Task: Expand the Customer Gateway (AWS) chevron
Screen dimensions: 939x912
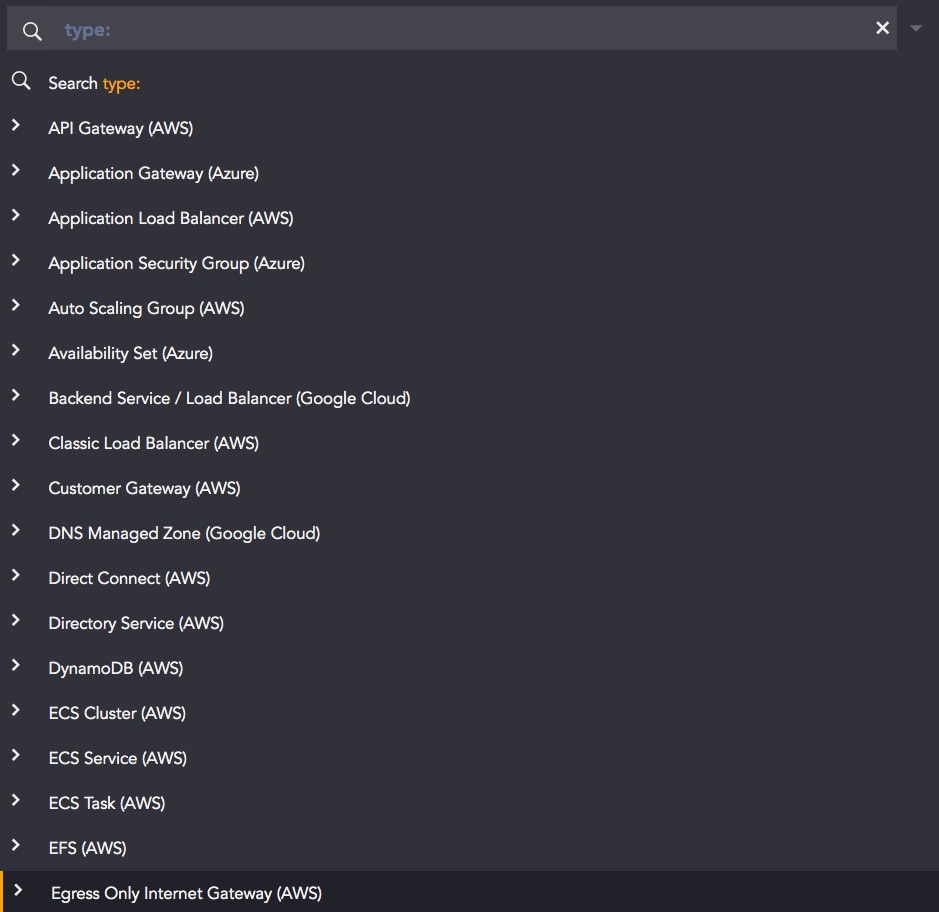Action: 16,485
